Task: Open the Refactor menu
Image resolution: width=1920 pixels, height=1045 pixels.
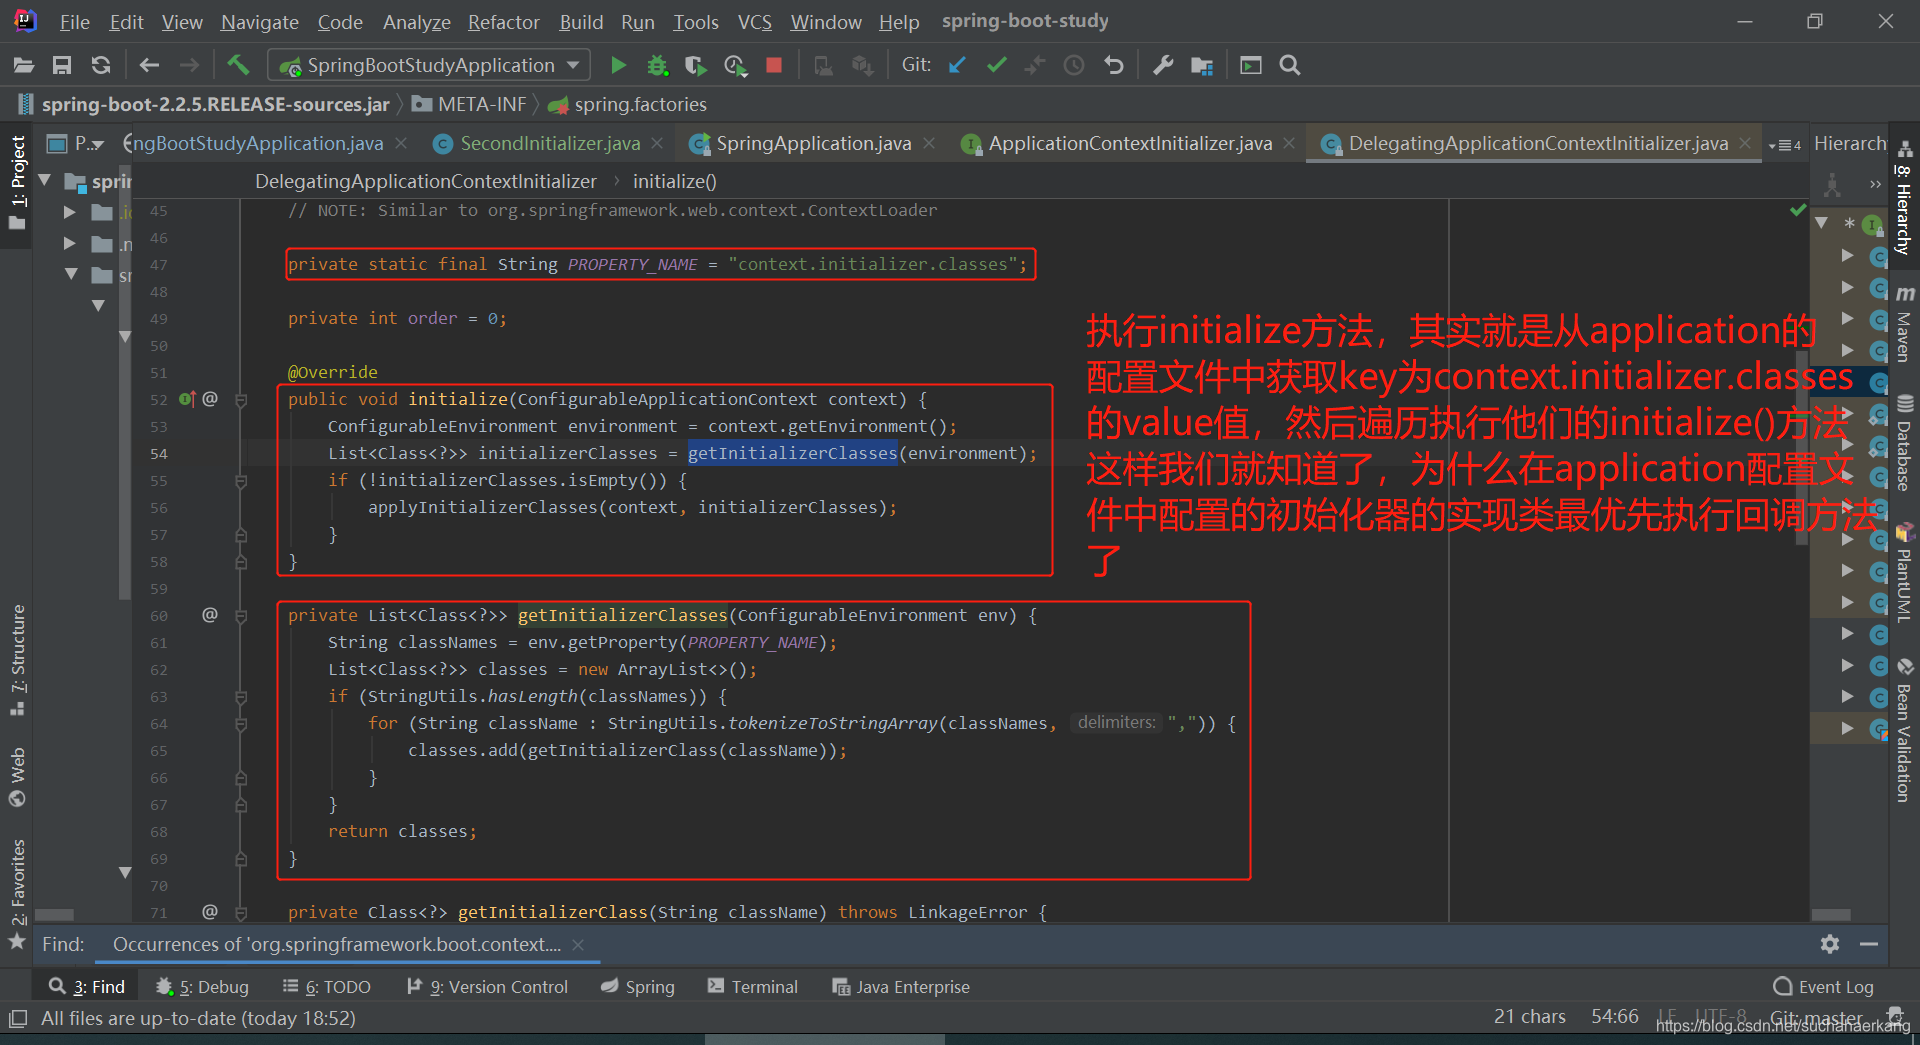Action: click(503, 22)
